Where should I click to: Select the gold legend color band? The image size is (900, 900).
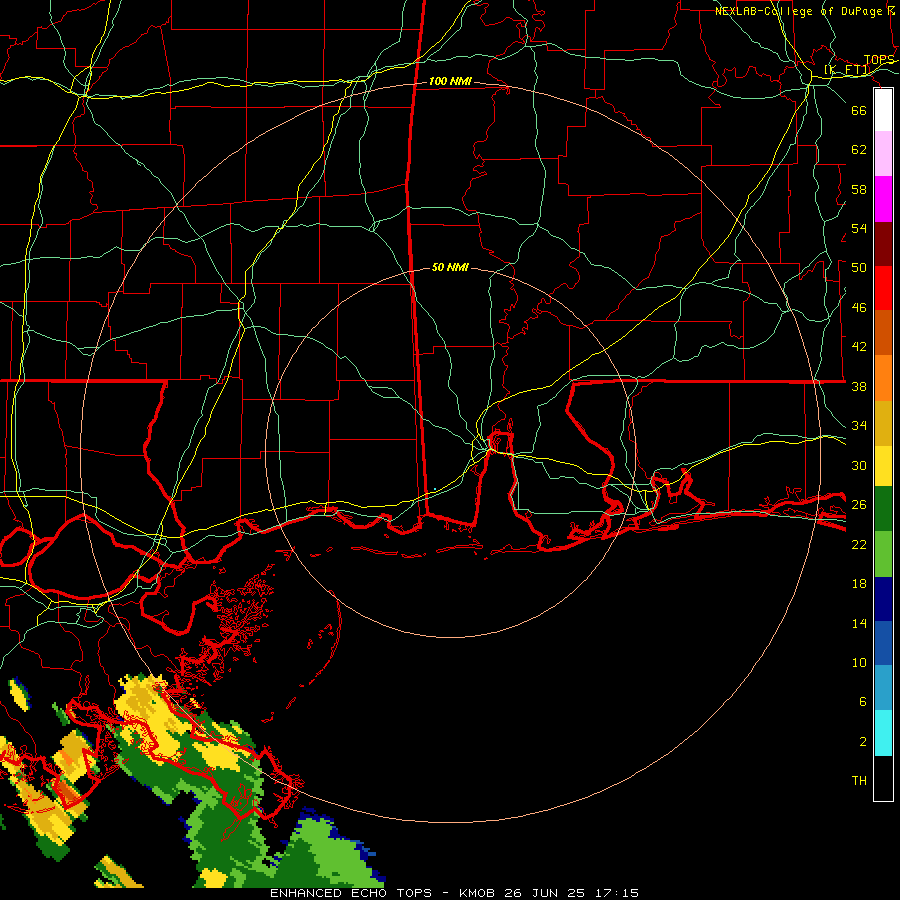point(883,423)
